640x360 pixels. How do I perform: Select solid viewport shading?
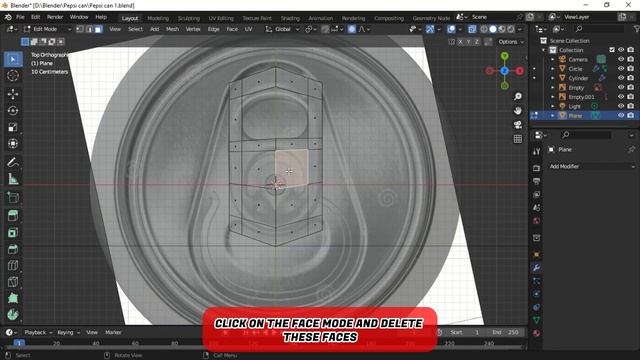click(493, 29)
